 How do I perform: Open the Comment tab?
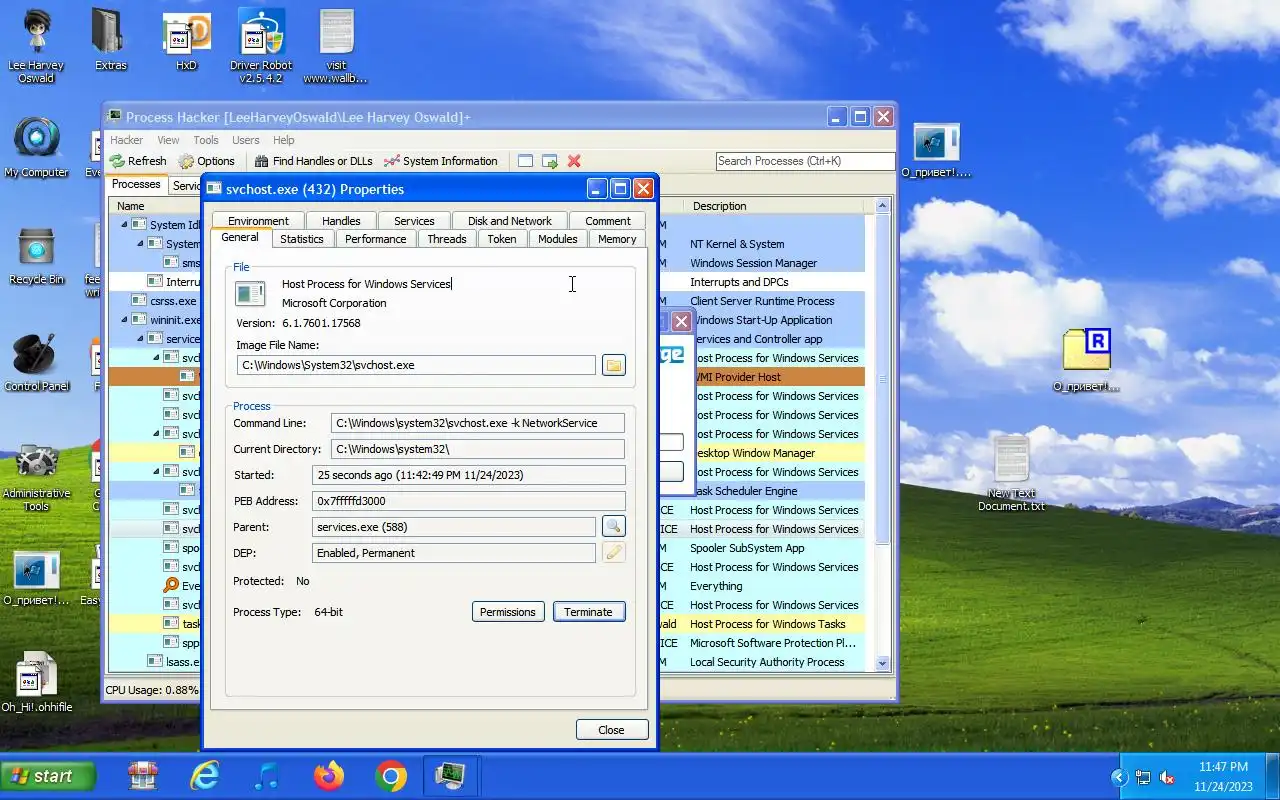(608, 221)
